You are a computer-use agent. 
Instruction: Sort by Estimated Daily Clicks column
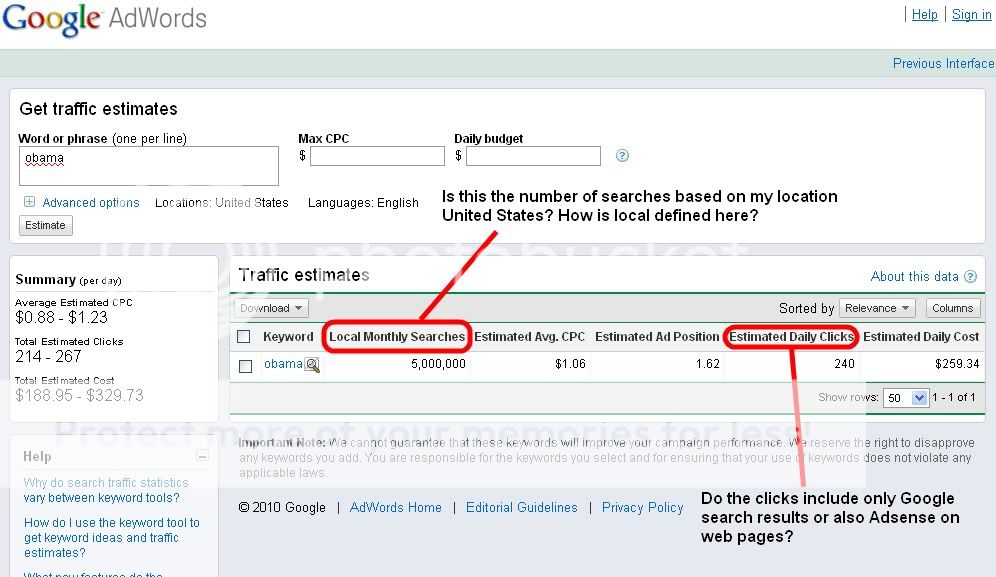point(791,337)
